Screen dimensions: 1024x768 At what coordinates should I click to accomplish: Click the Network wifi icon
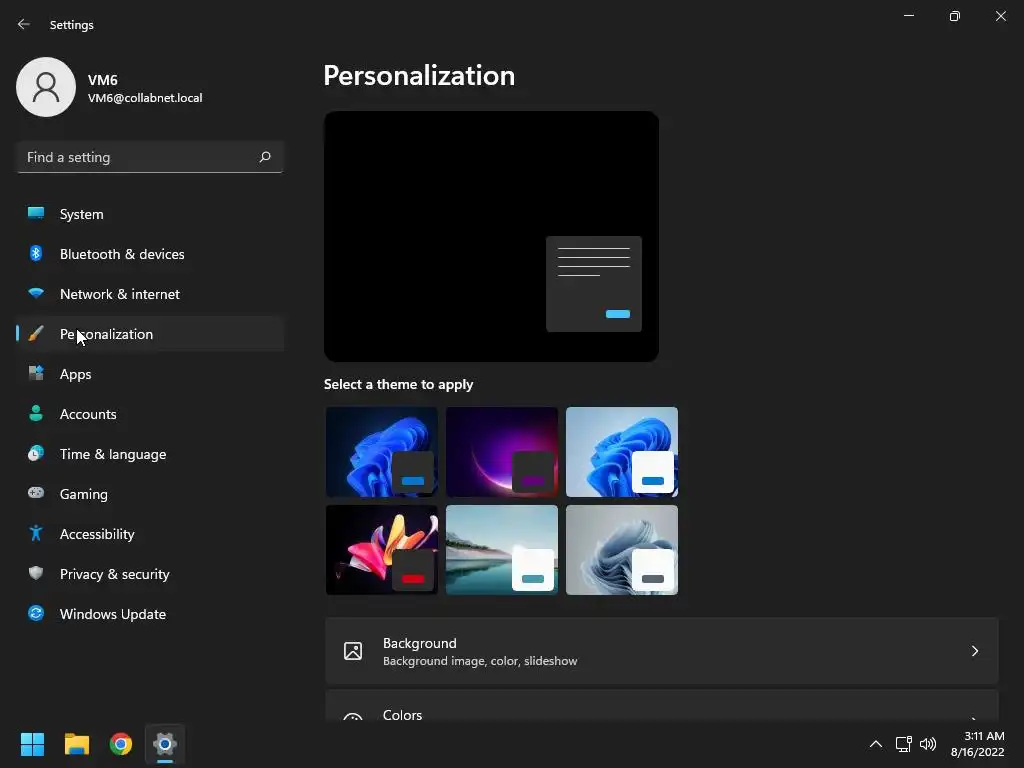coord(36,293)
